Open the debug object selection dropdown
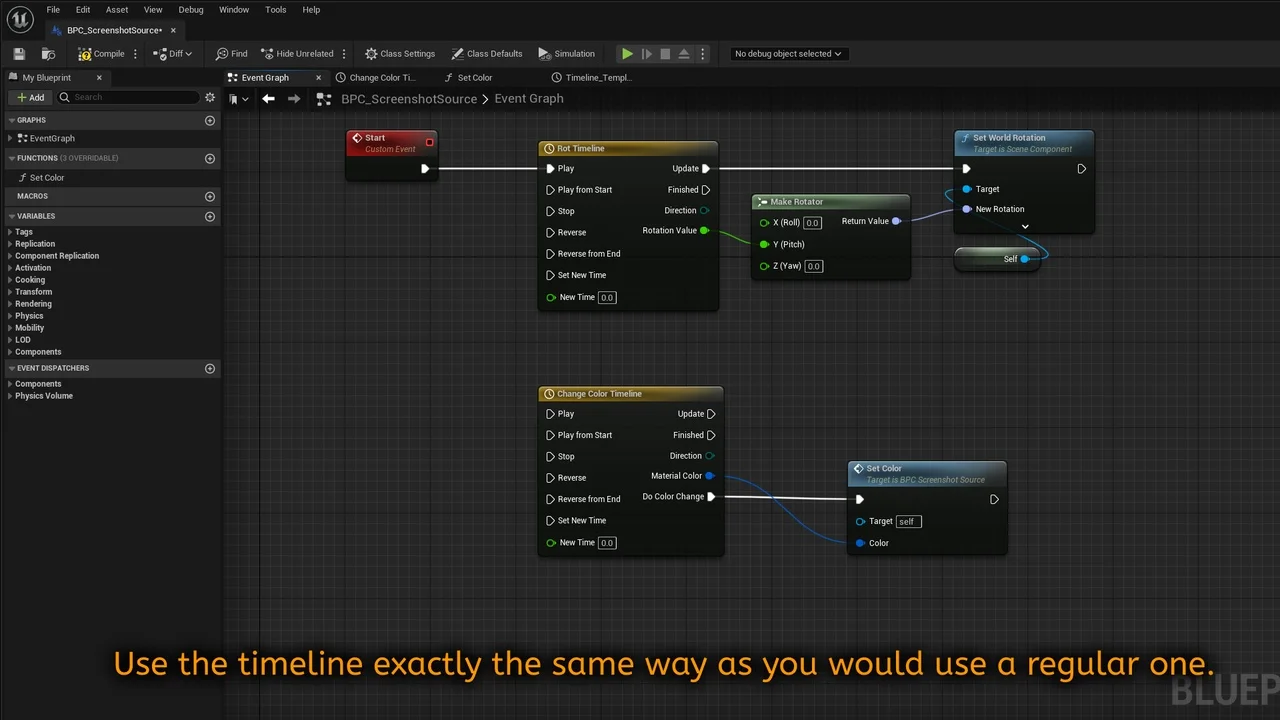 (788, 54)
